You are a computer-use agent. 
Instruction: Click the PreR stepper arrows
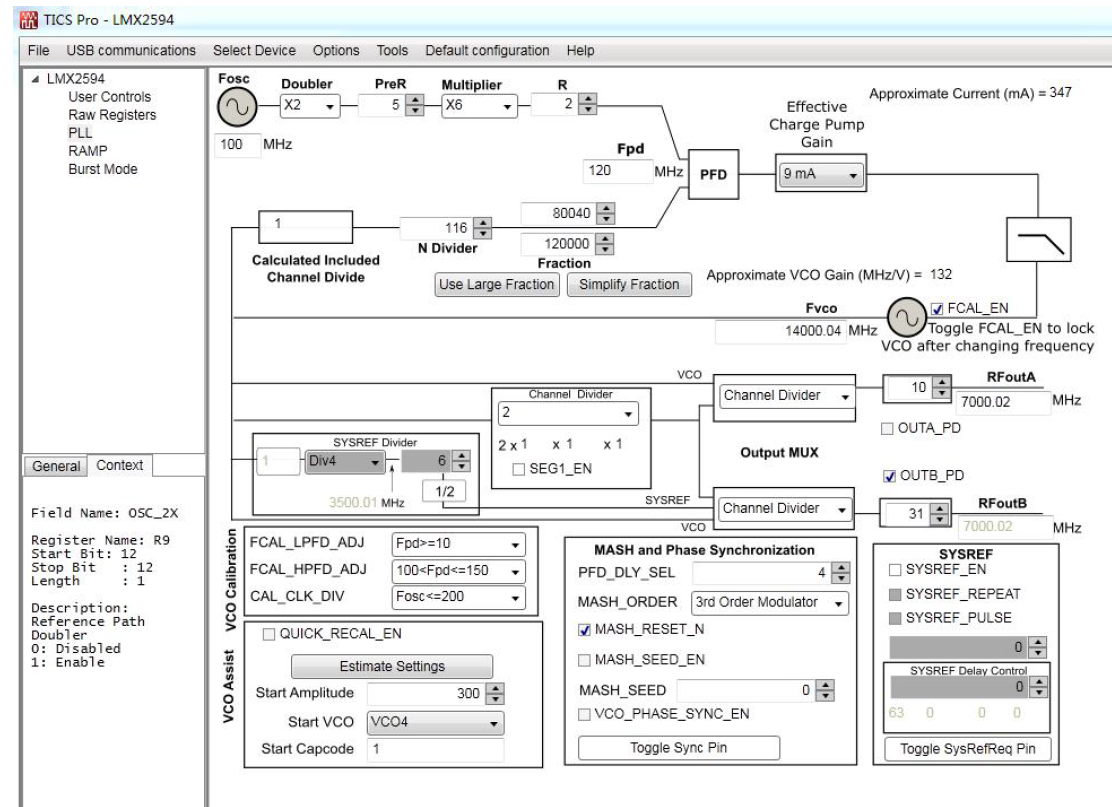[x=415, y=105]
